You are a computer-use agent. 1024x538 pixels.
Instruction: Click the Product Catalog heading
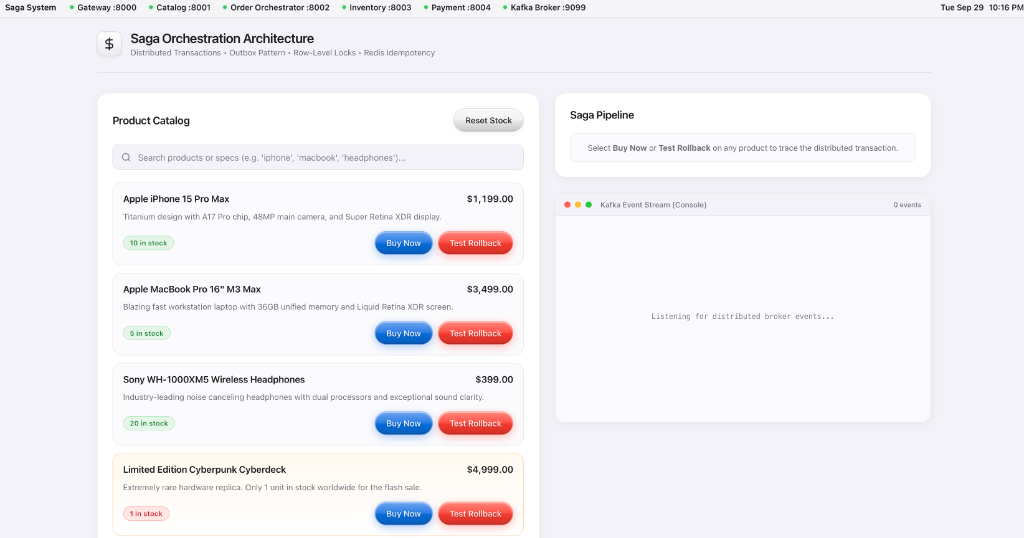point(151,121)
